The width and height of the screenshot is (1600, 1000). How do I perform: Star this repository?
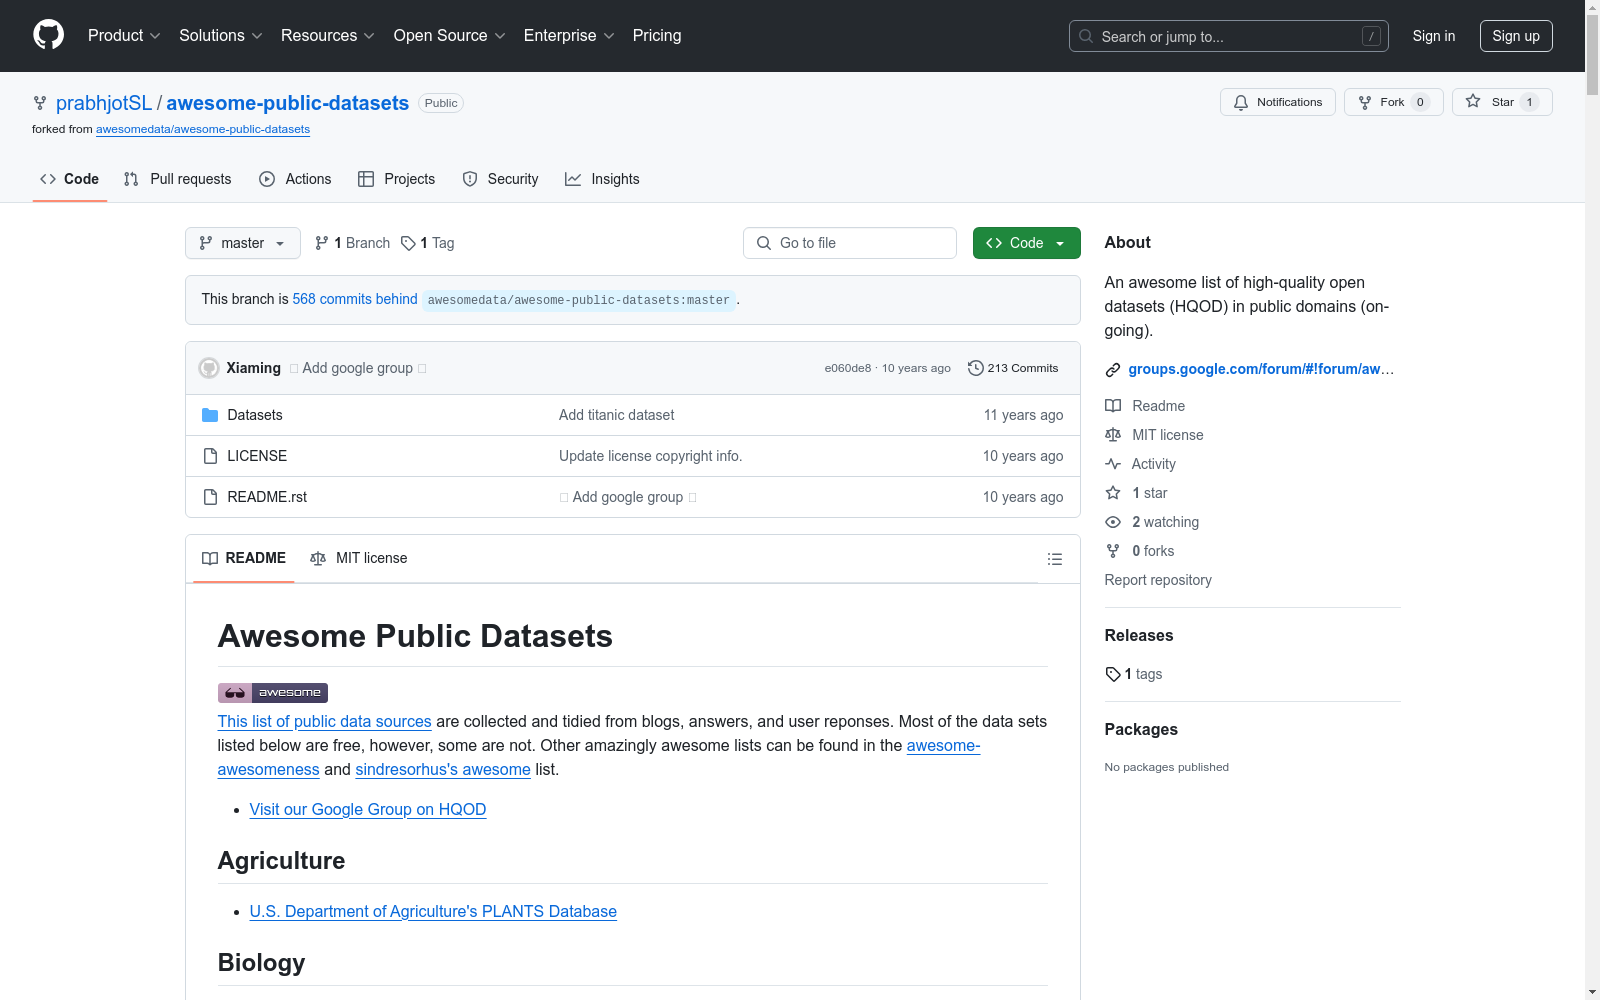pyautogui.click(x=1502, y=102)
